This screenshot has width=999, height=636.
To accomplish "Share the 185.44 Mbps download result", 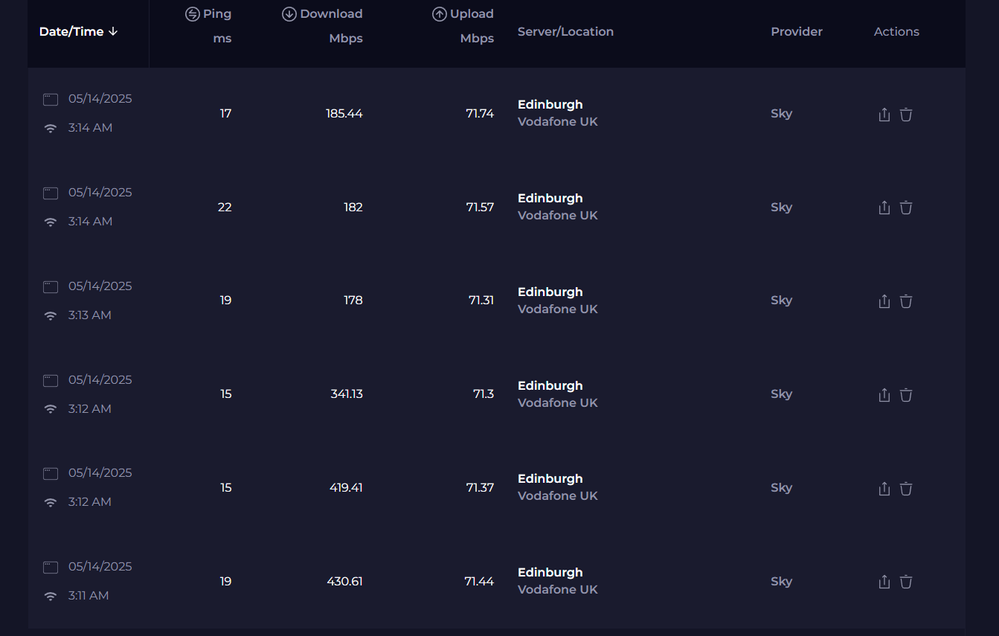I will coord(884,115).
